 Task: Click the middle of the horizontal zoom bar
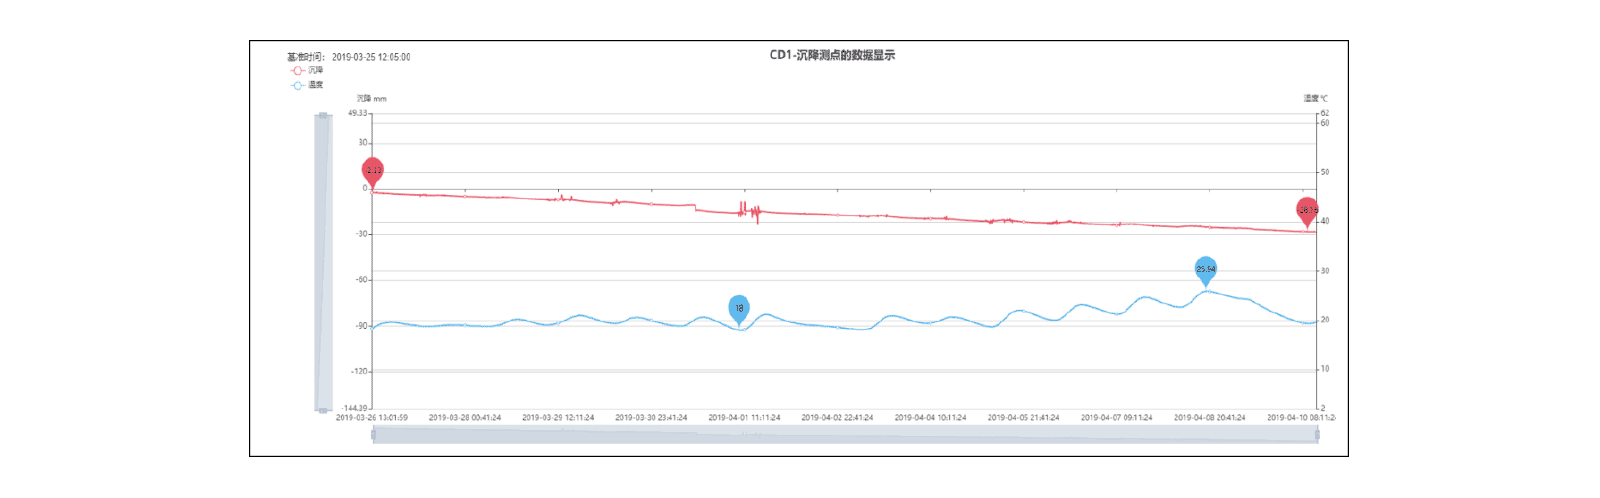pos(845,434)
